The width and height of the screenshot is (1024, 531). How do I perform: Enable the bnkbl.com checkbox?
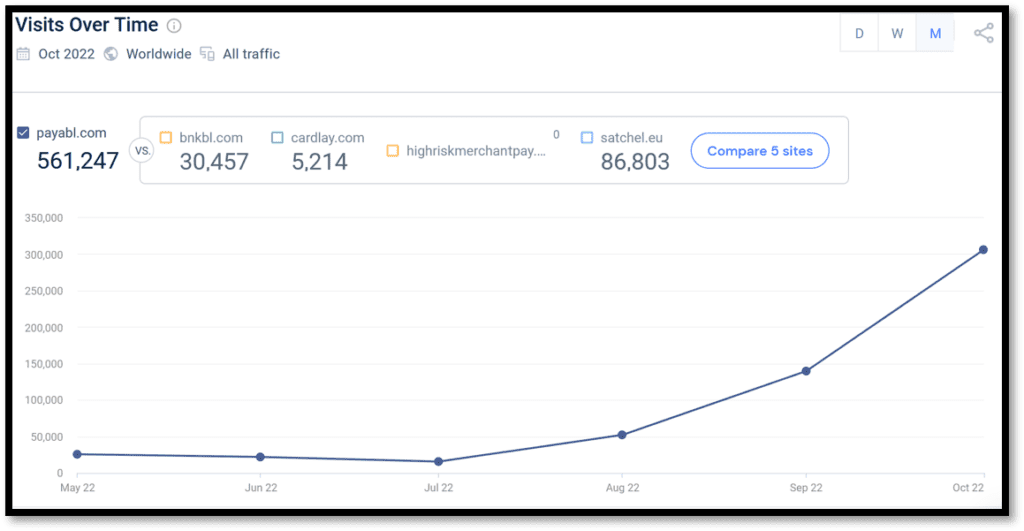166,138
